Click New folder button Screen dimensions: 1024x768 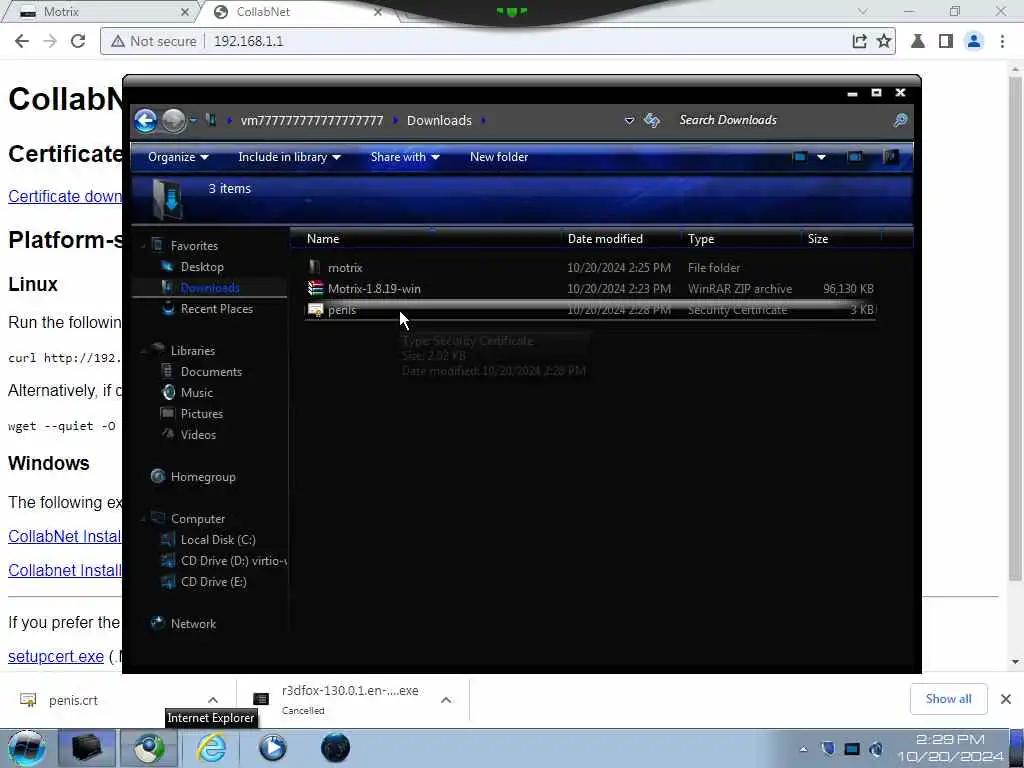pos(499,157)
